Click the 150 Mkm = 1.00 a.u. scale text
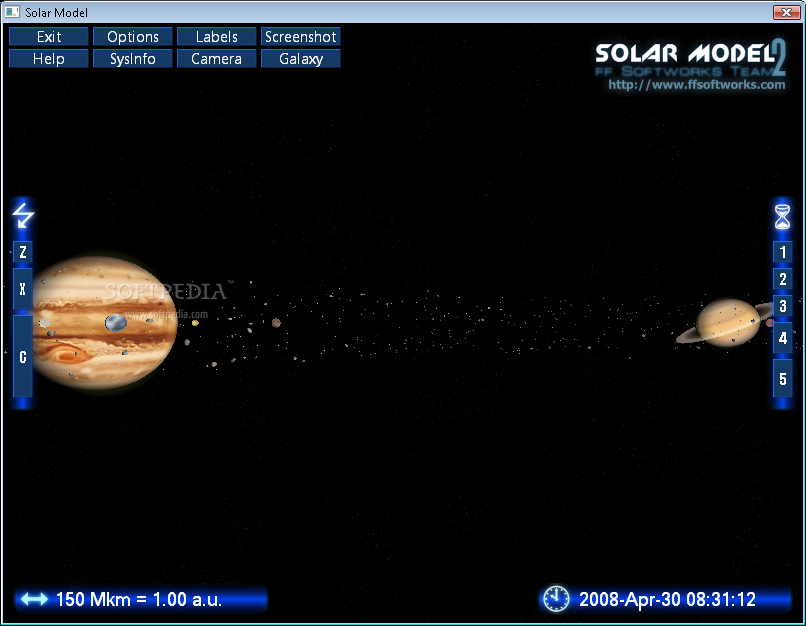806x626 pixels. tap(139, 599)
